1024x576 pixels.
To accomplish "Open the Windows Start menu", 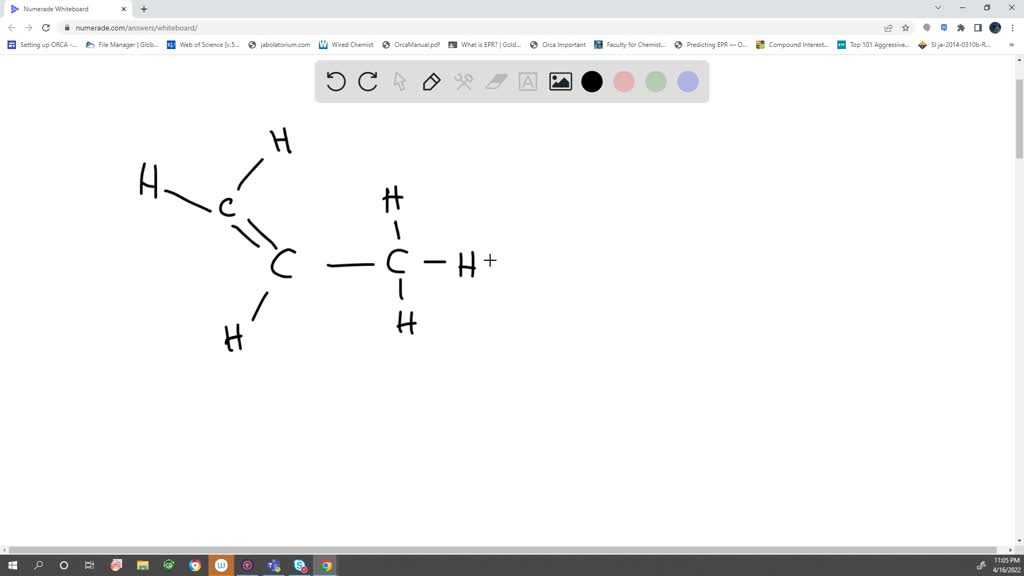I will coord(11,565).
